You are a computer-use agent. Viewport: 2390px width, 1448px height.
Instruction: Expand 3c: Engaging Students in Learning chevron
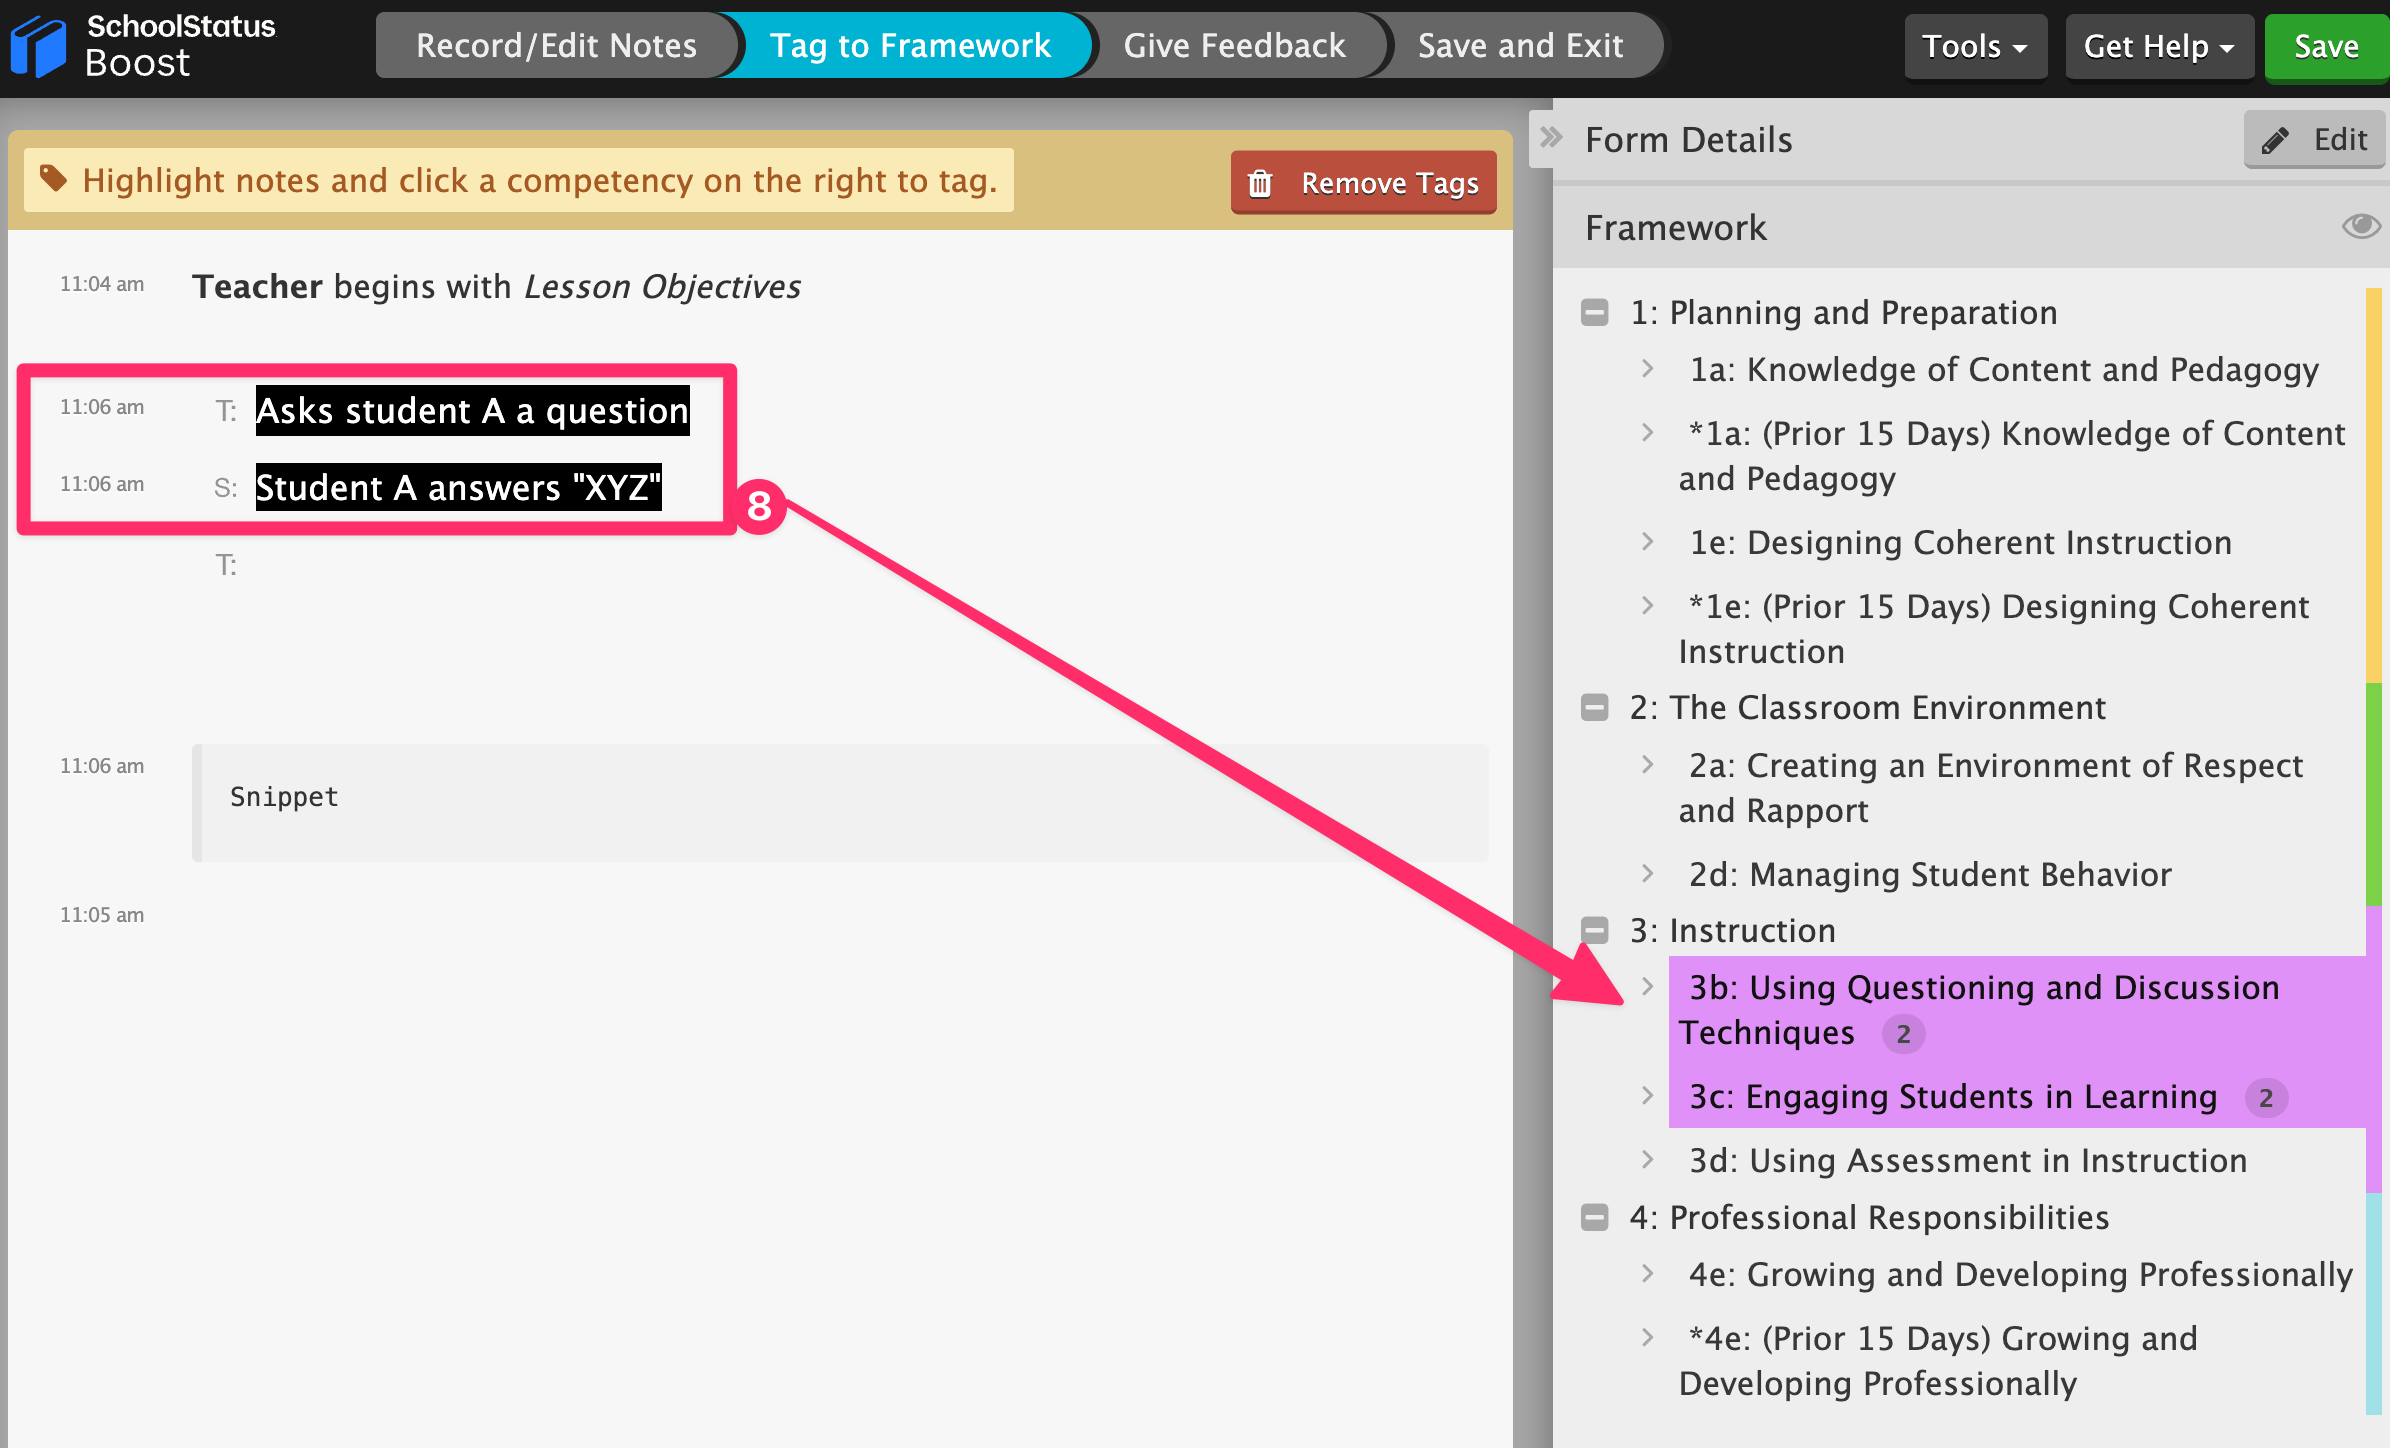point(1647,1096)
